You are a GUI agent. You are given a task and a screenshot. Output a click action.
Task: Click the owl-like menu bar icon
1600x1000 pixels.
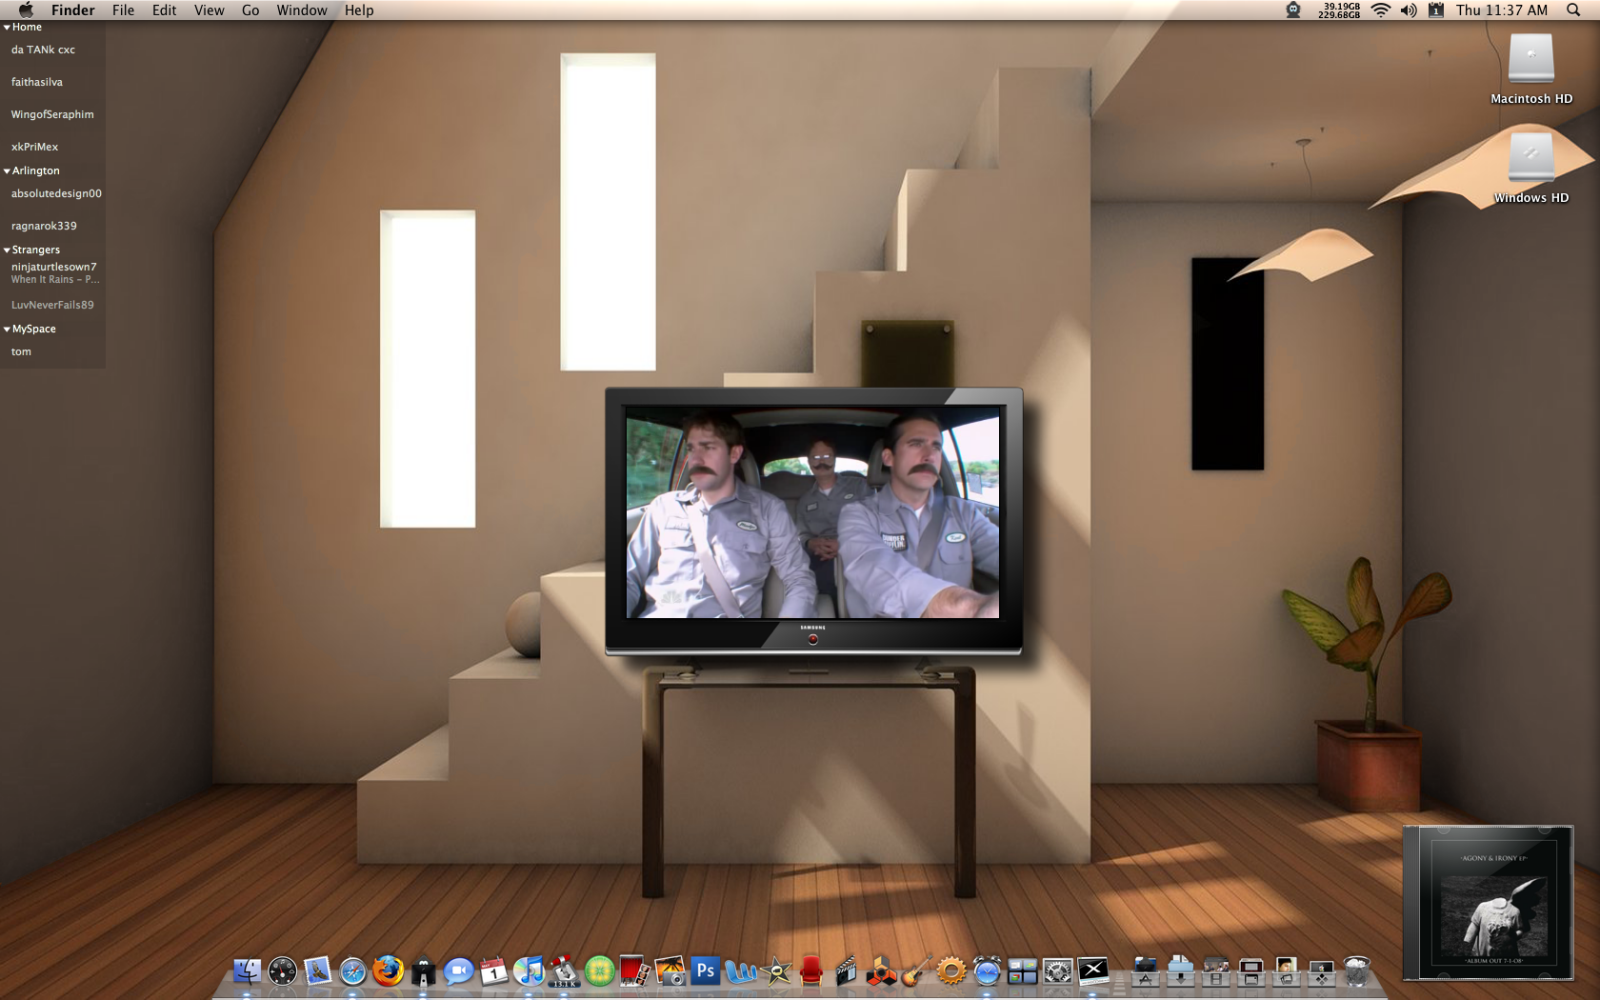[x=1293, y=10]
